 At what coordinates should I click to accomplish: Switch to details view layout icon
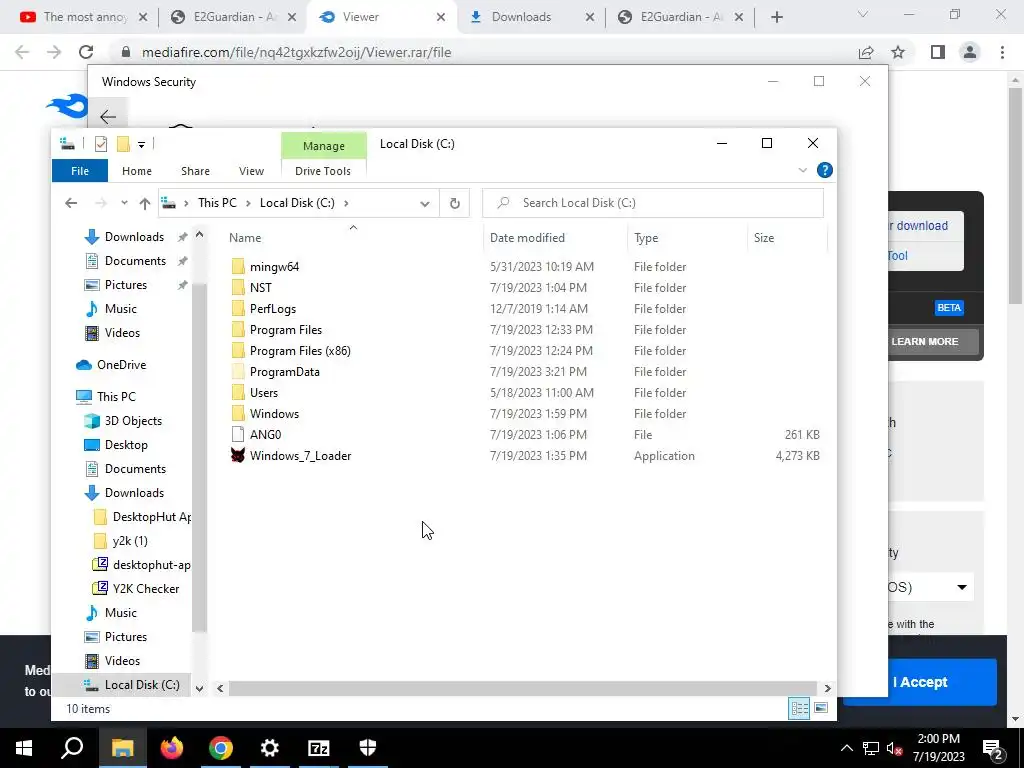[x=799, y=709]
